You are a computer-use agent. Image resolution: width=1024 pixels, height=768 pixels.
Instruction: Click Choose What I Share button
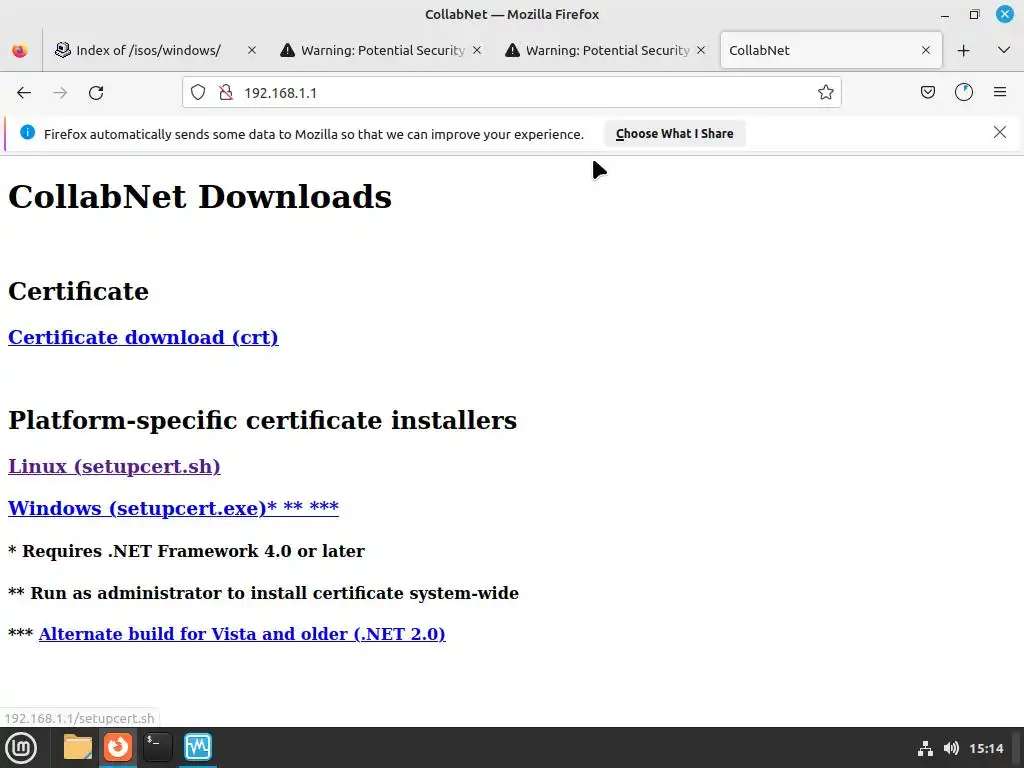click(x=675, y=134)
